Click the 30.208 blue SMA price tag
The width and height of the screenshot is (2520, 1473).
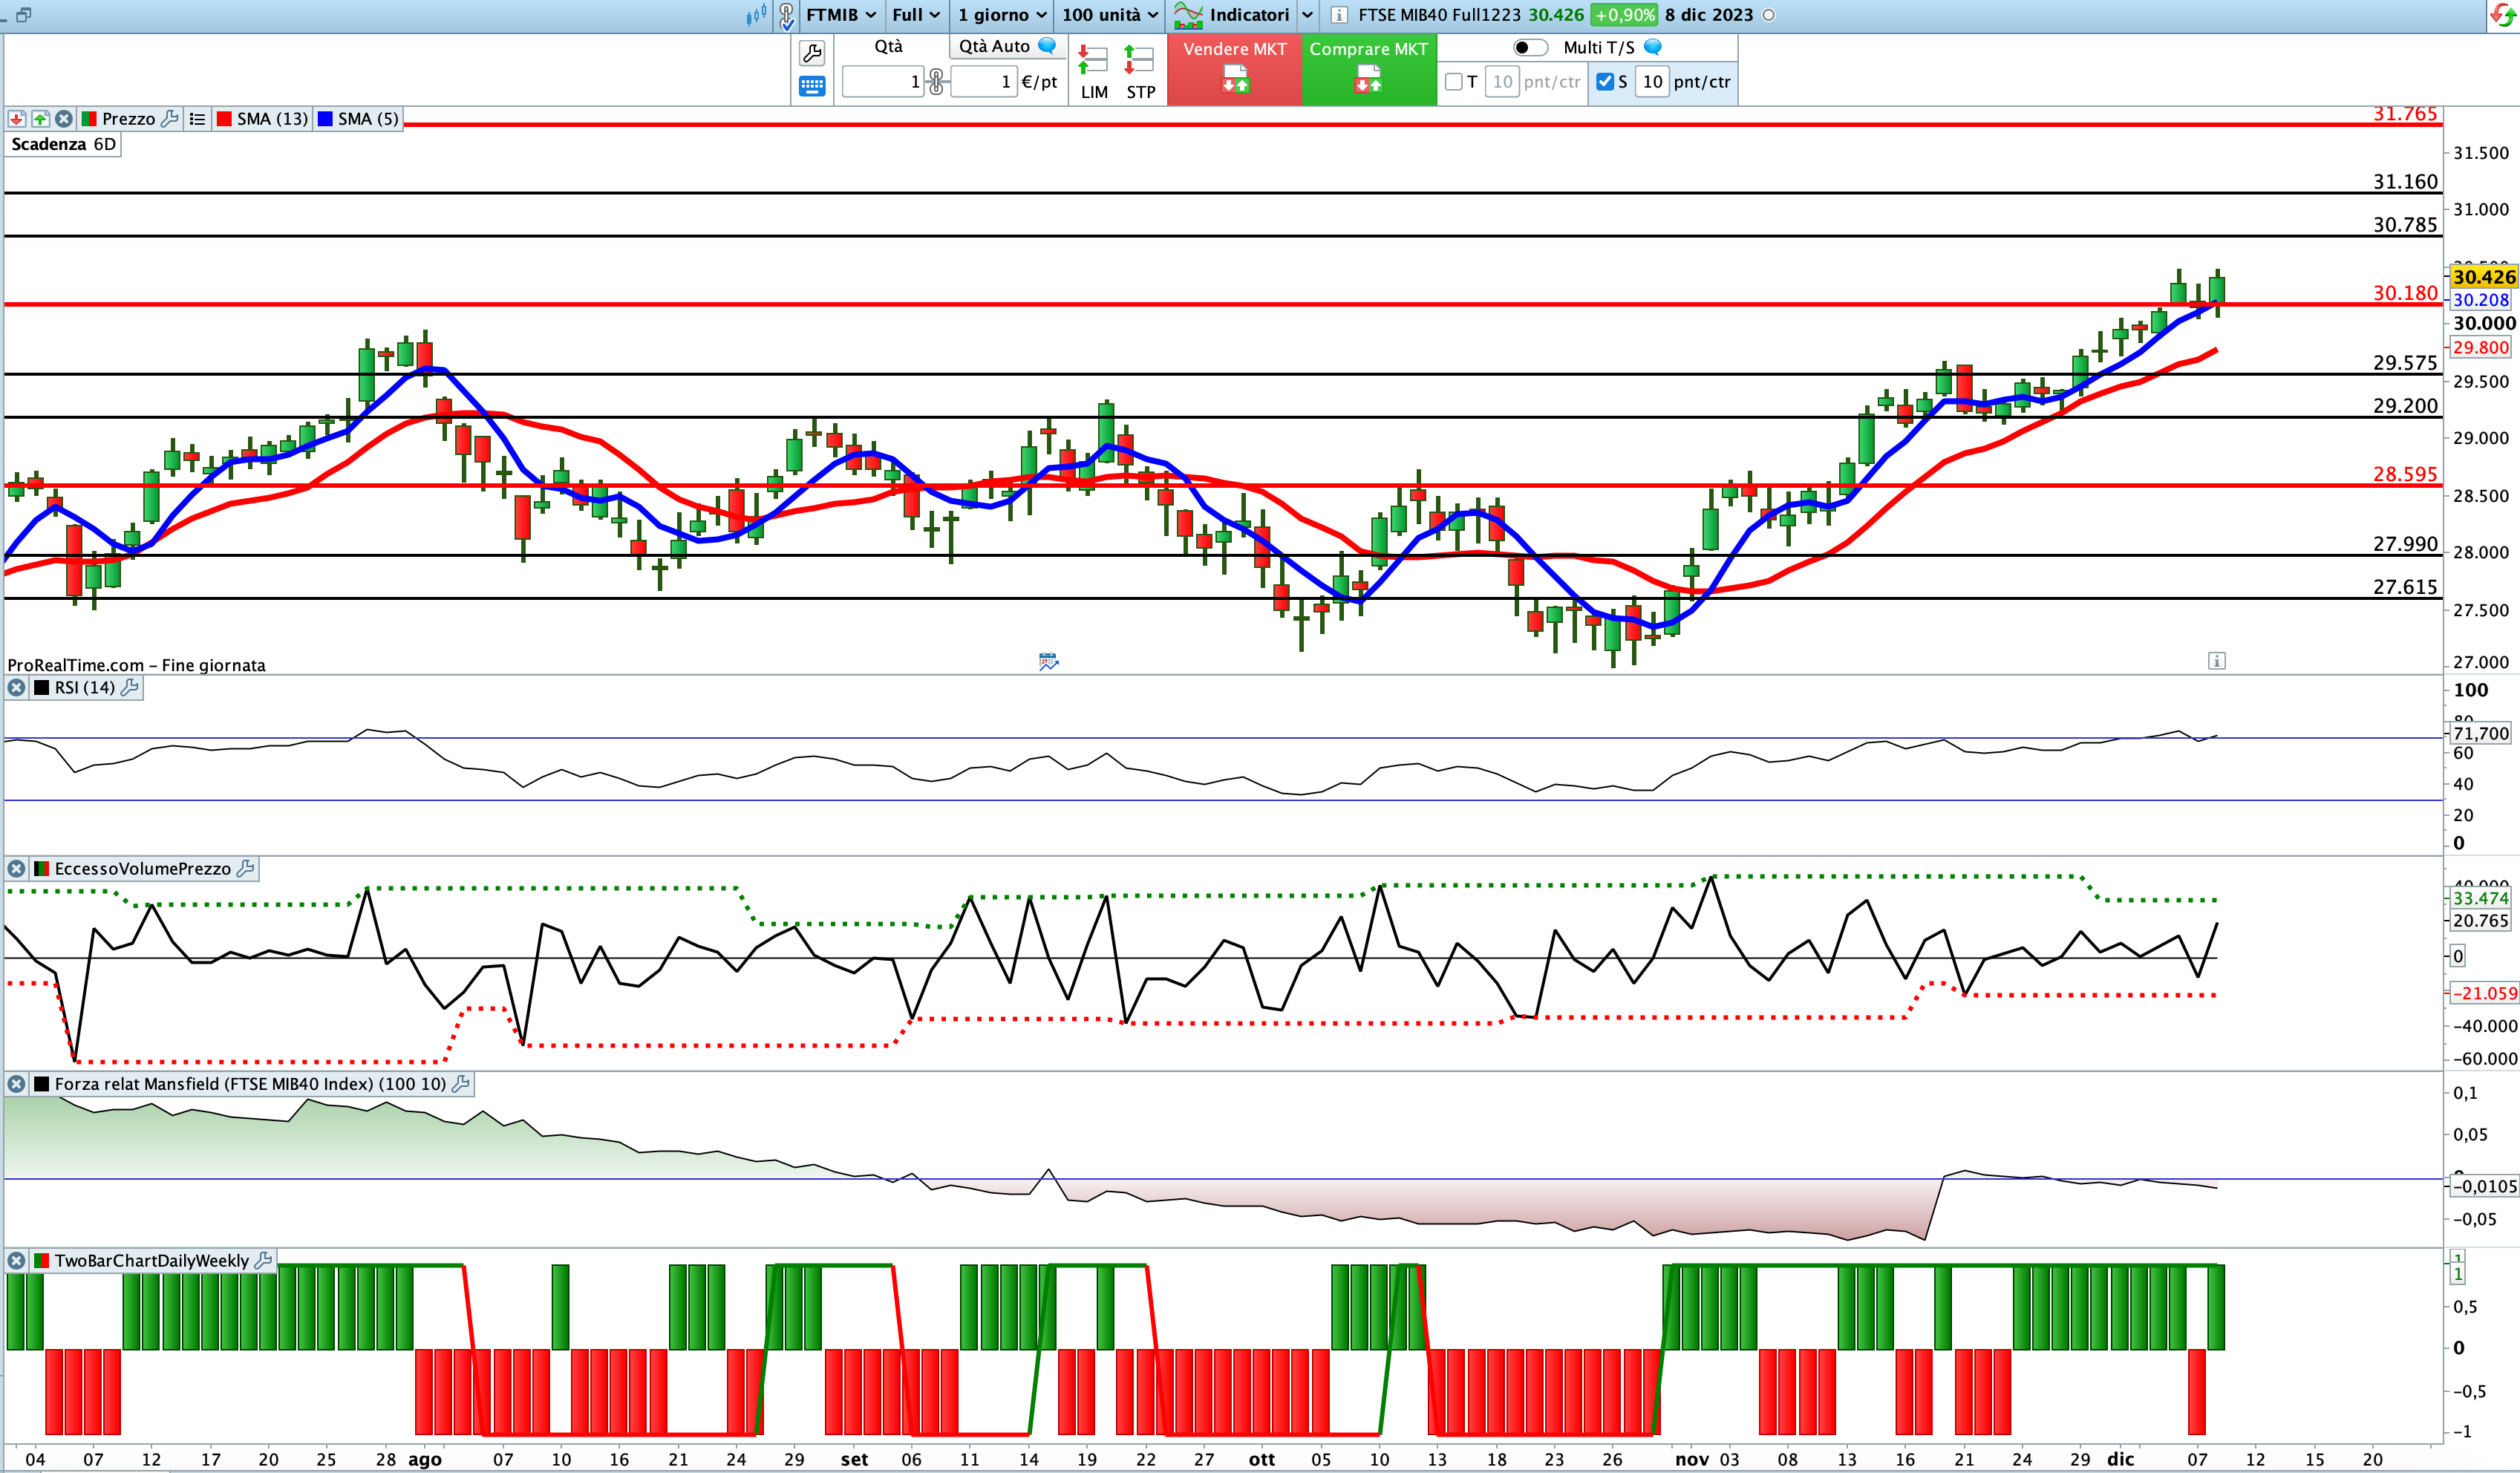(x=2481, y=300)
